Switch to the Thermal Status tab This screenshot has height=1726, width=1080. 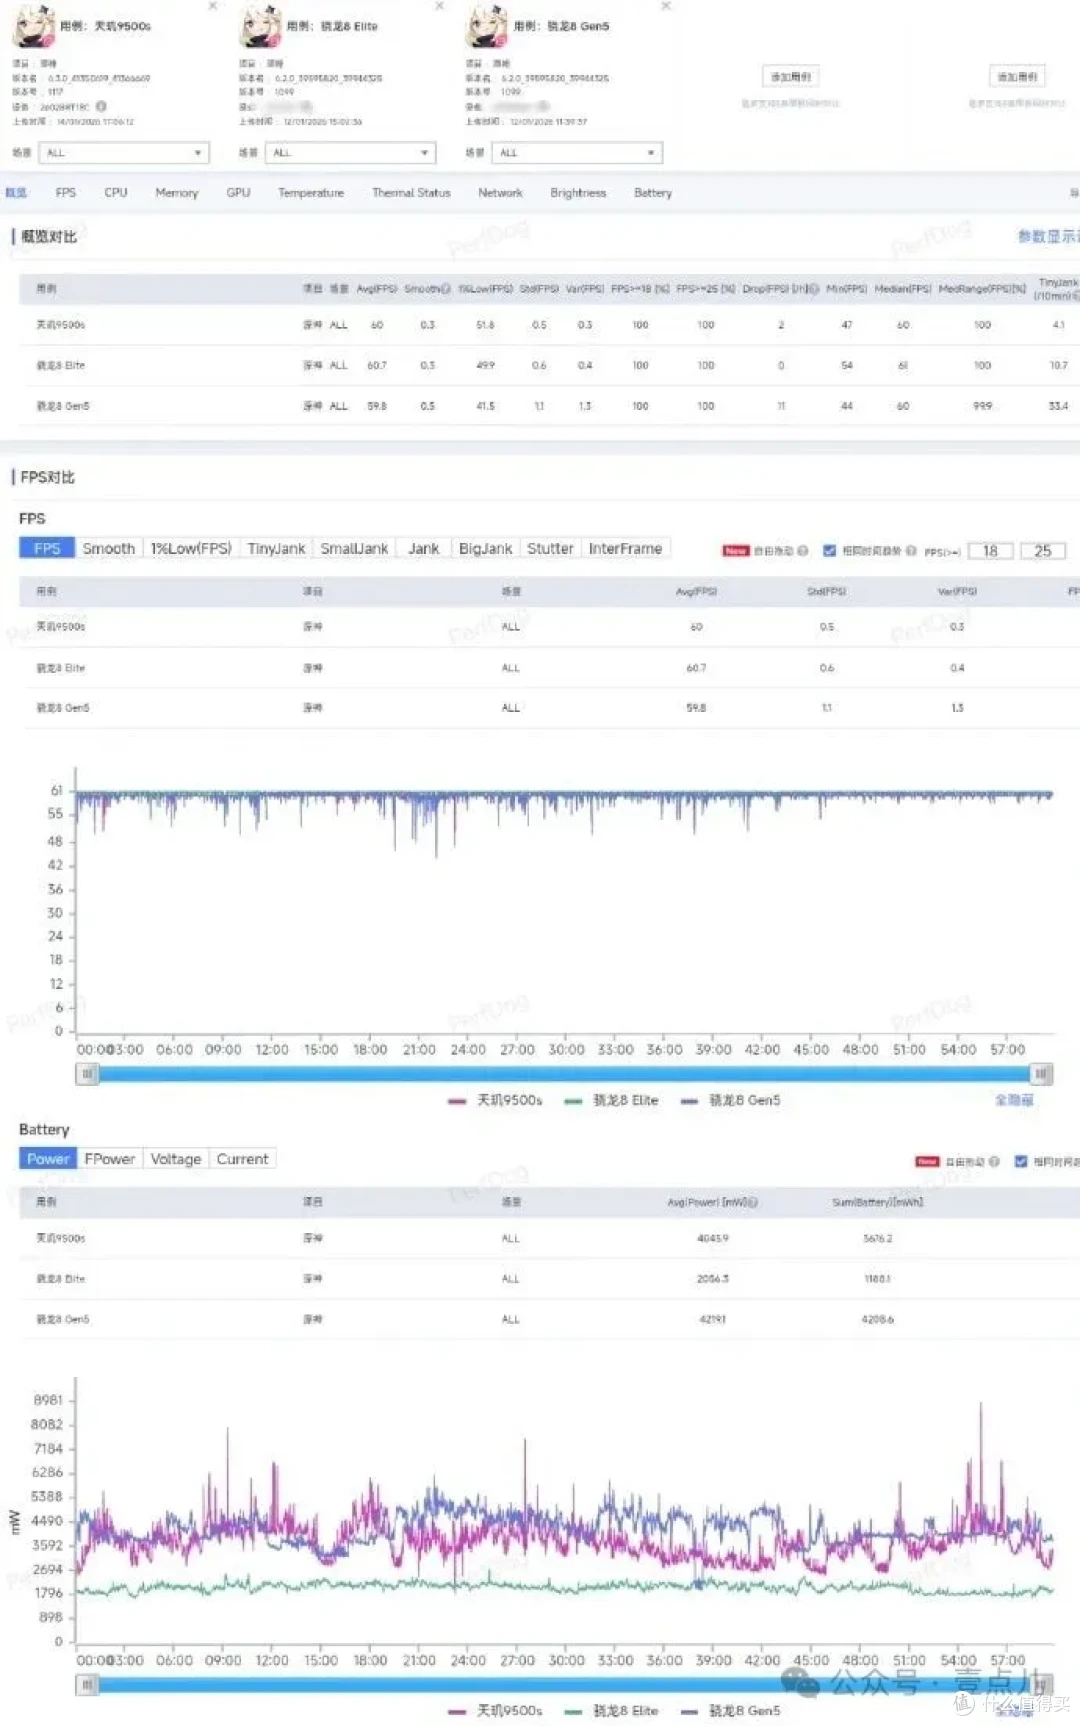coord(411,193)
